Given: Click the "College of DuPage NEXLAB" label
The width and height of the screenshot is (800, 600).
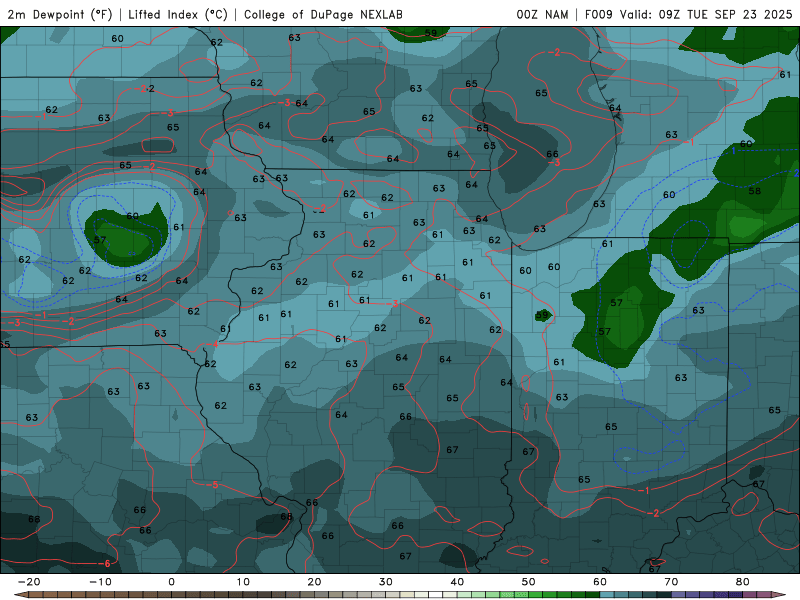Looking at the screenshot, I should 323,14.
